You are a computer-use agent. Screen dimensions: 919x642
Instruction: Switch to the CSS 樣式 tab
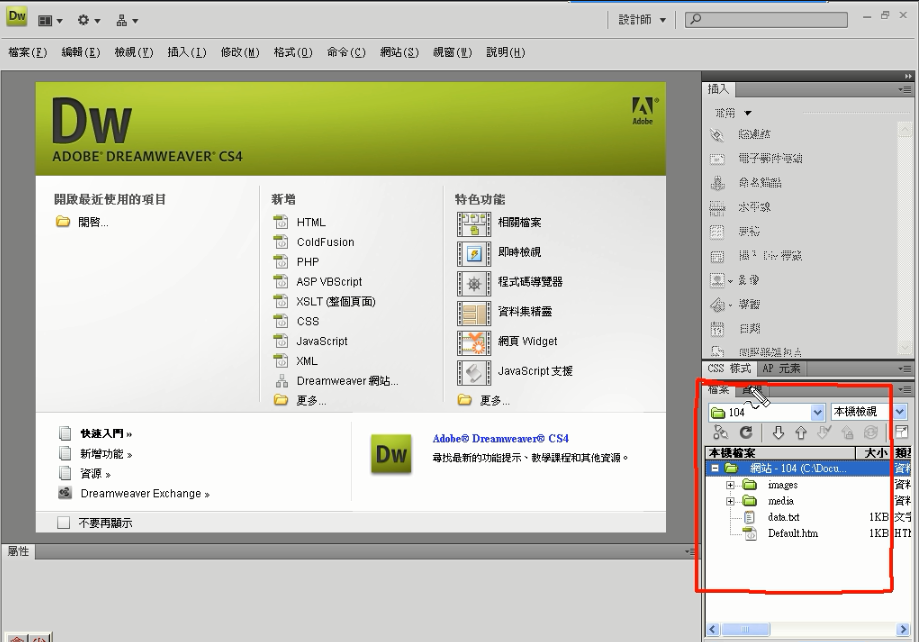click(x=729, y=368)
